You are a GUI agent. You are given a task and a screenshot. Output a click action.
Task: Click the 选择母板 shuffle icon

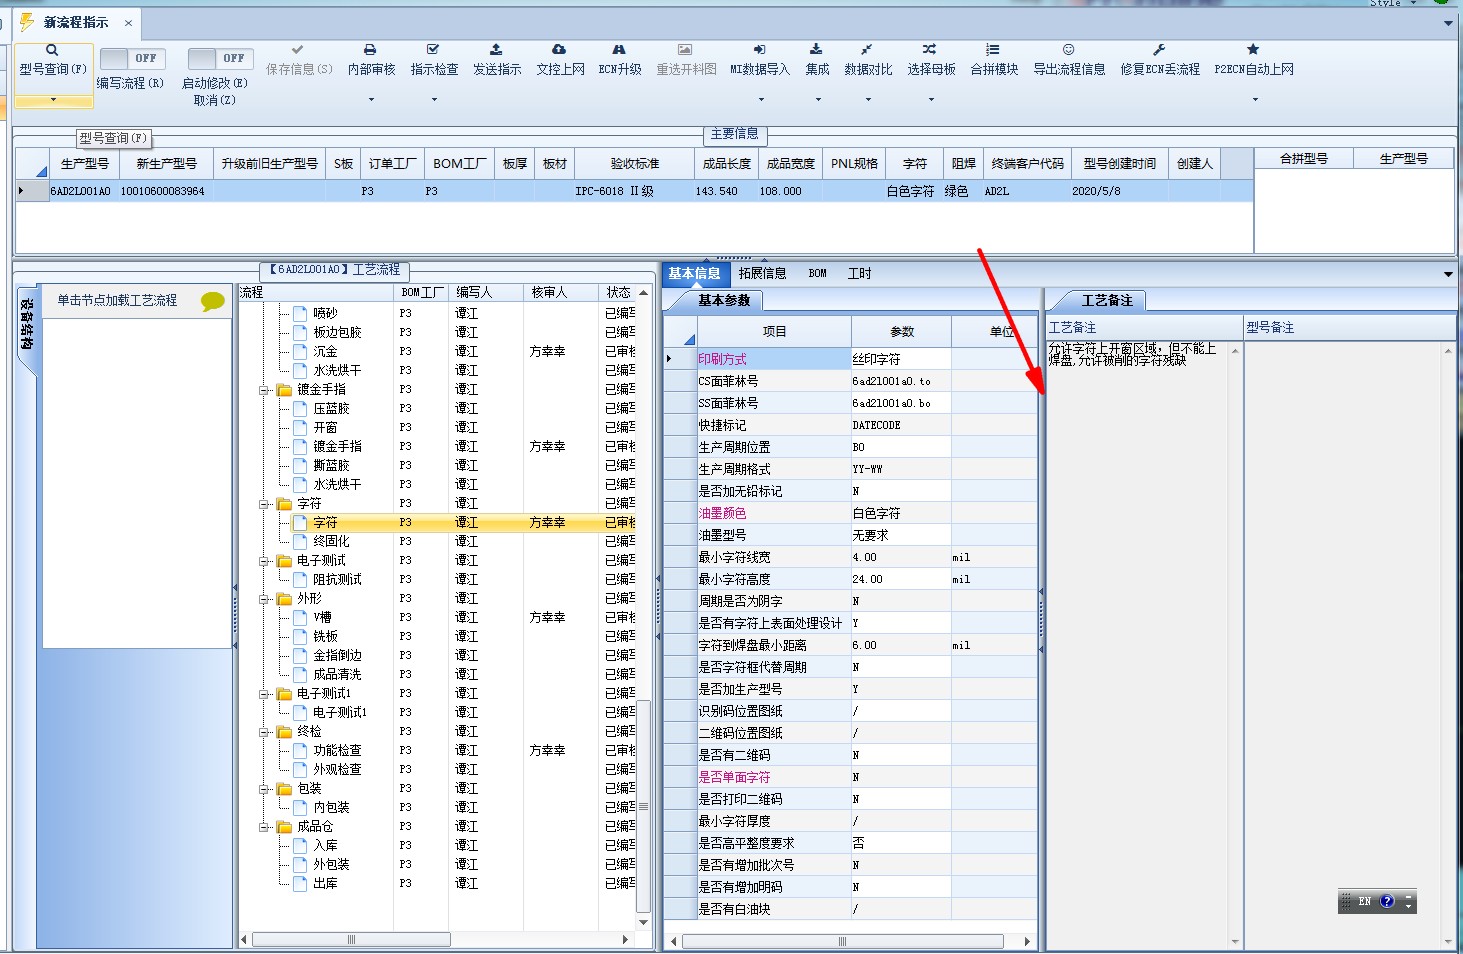[x=930, y=49]
